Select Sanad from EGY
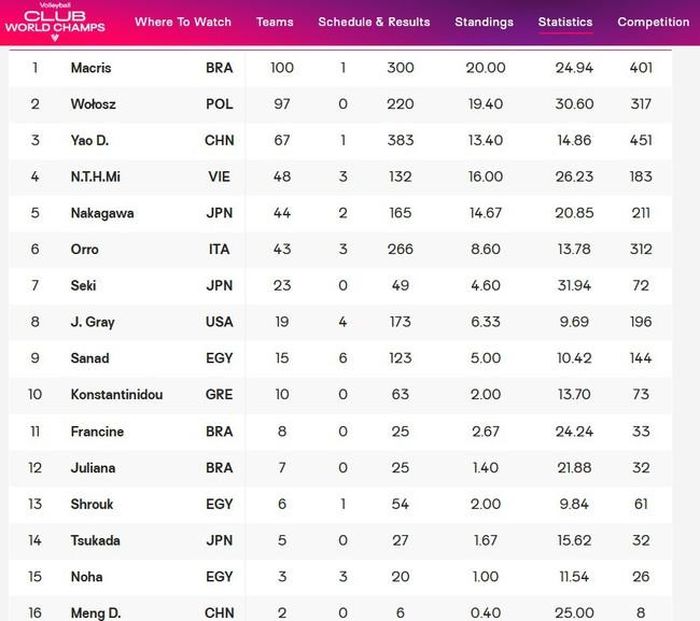 (x=90, y=358)
